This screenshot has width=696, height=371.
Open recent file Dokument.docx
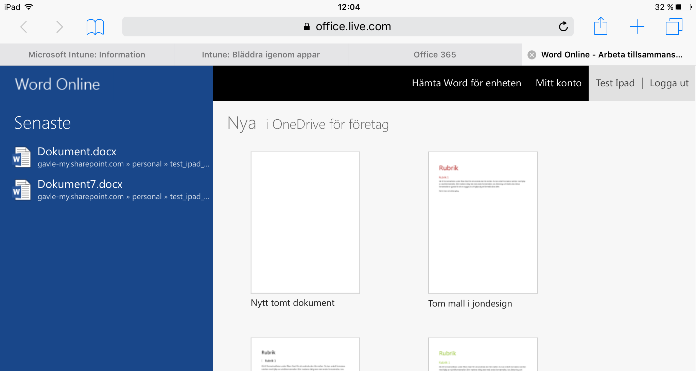pyautogui.click(x=77, y=151)
